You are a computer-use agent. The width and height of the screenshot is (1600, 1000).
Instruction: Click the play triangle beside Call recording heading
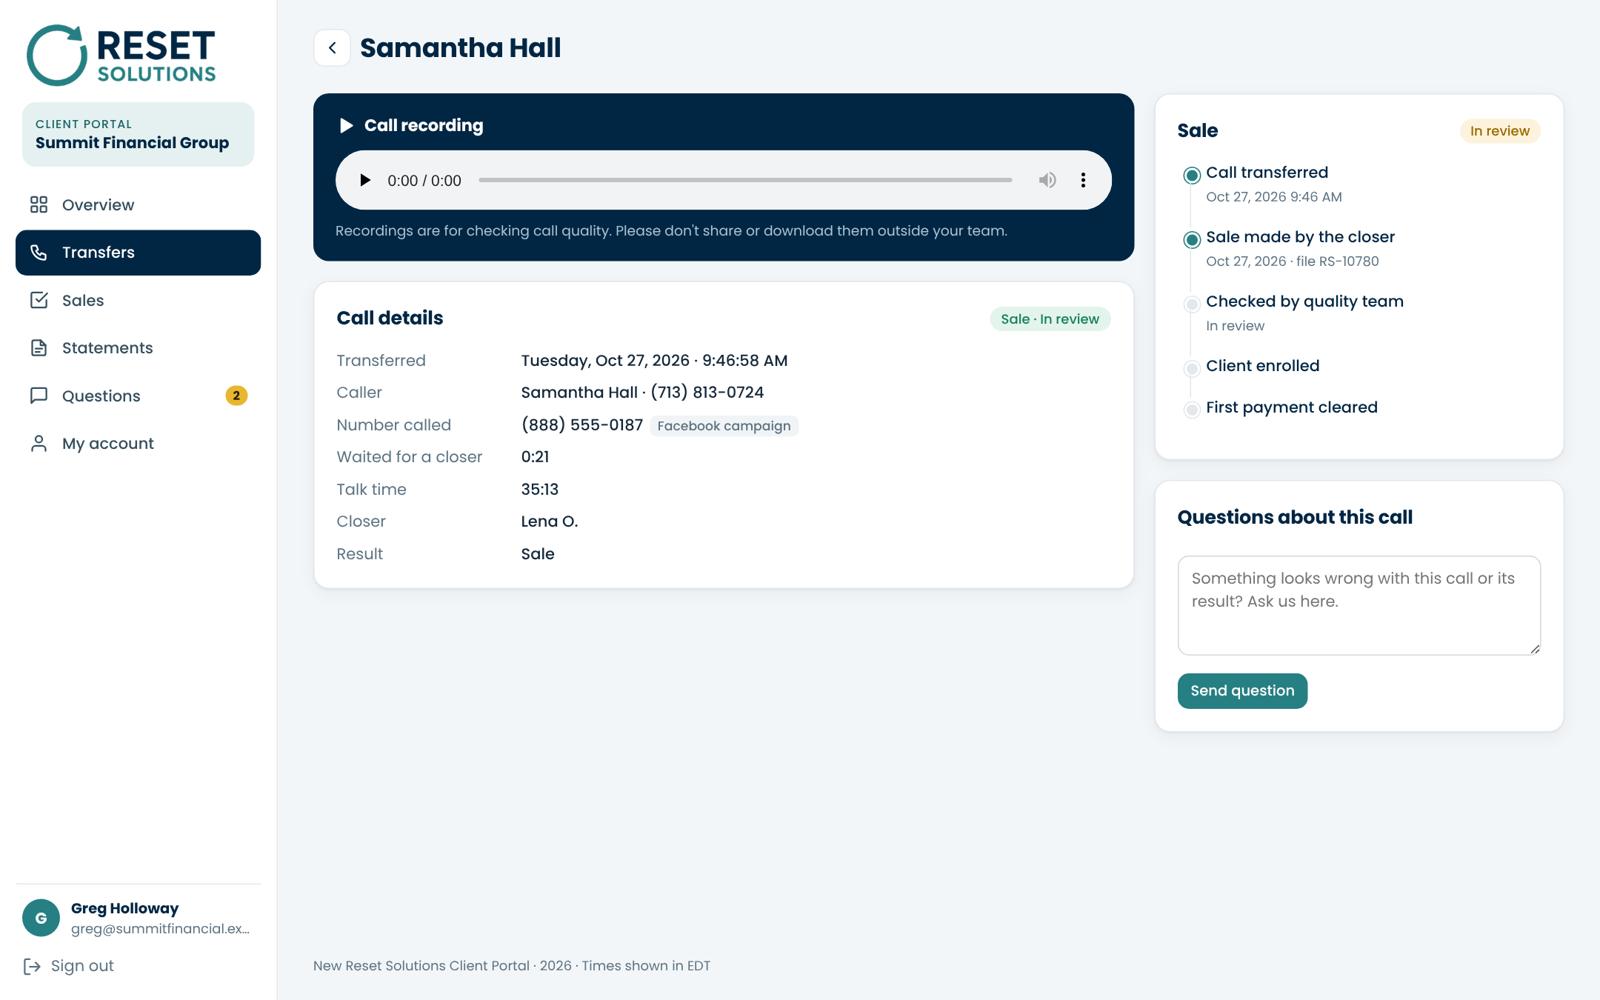click(x=346, y=125)
